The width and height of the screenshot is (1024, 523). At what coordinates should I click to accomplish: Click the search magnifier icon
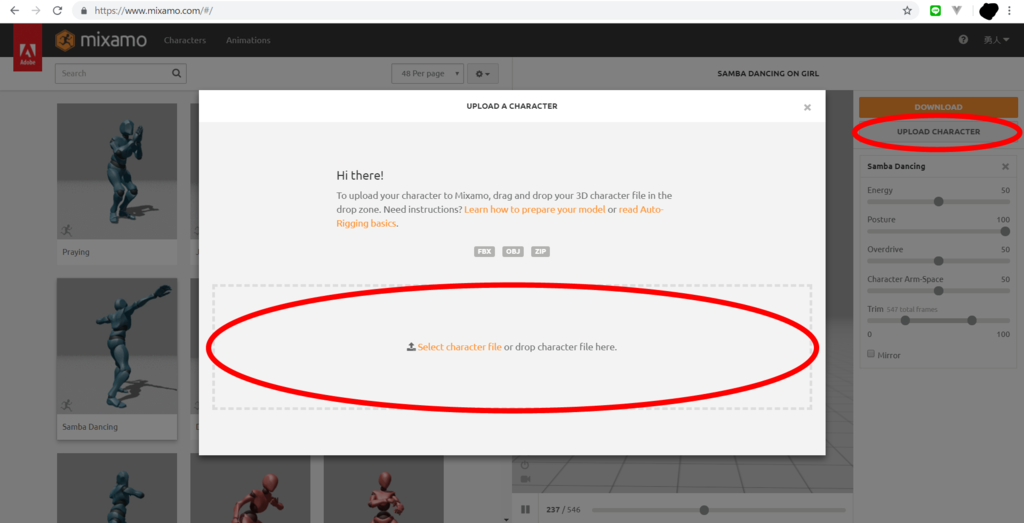coord(176,73)
